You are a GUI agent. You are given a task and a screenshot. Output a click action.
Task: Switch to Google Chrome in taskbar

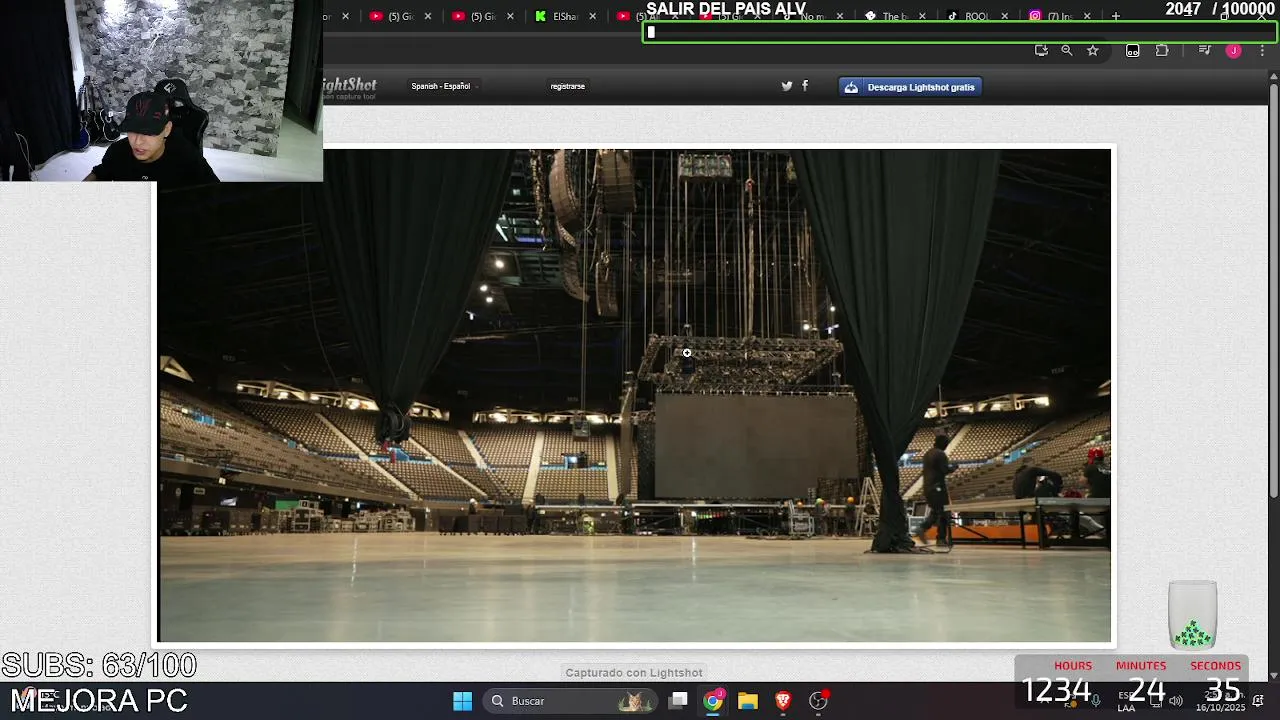(713, 701)
